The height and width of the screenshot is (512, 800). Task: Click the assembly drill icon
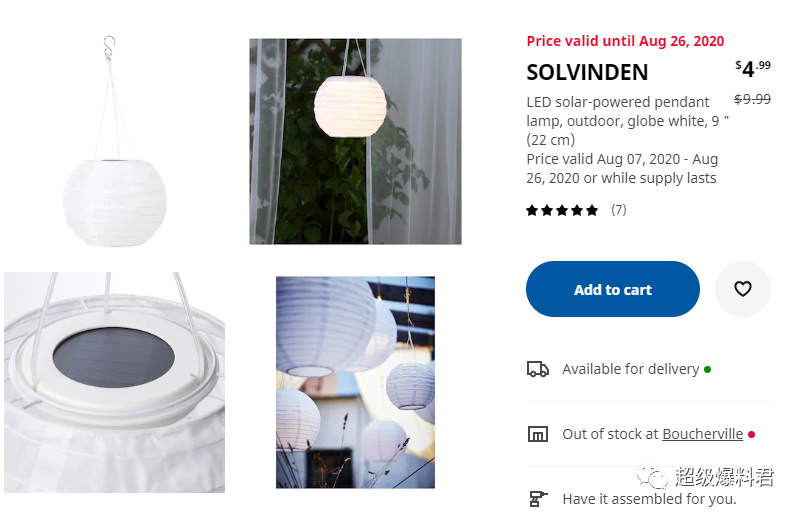pyautogui.click(x=537, y=498)
